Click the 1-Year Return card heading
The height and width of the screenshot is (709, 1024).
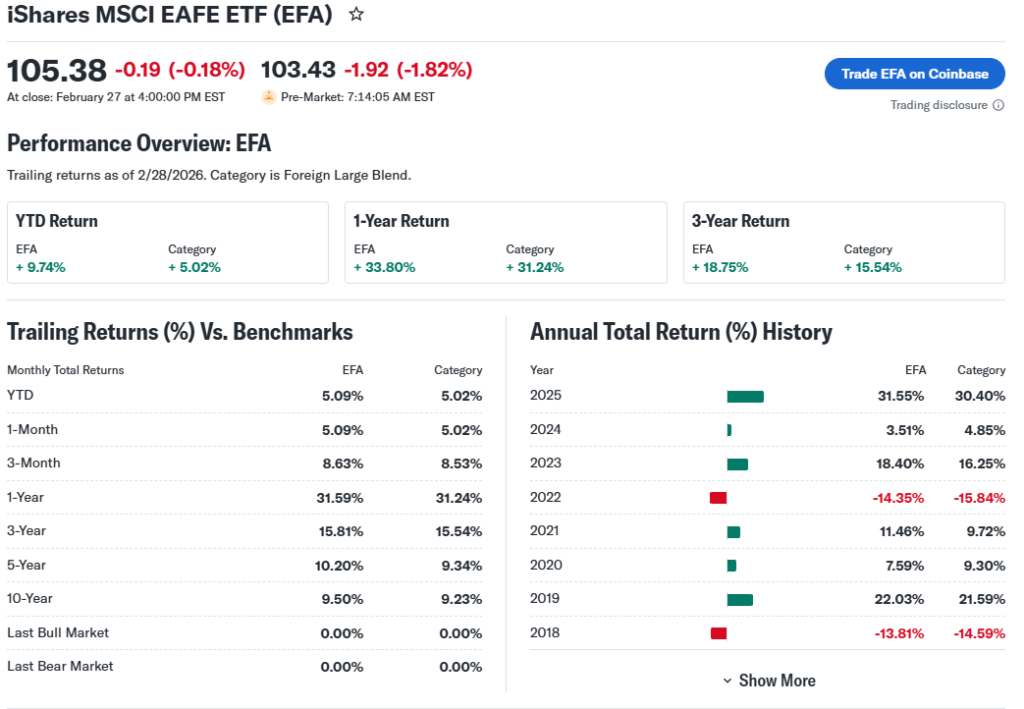click(401, 221)
